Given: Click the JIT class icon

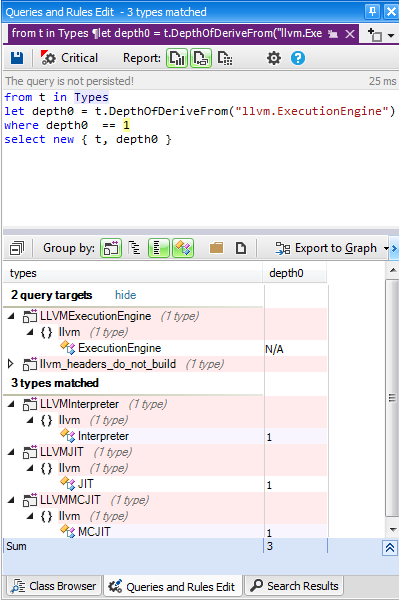Looking at the screenshot, I should (68, 484).
